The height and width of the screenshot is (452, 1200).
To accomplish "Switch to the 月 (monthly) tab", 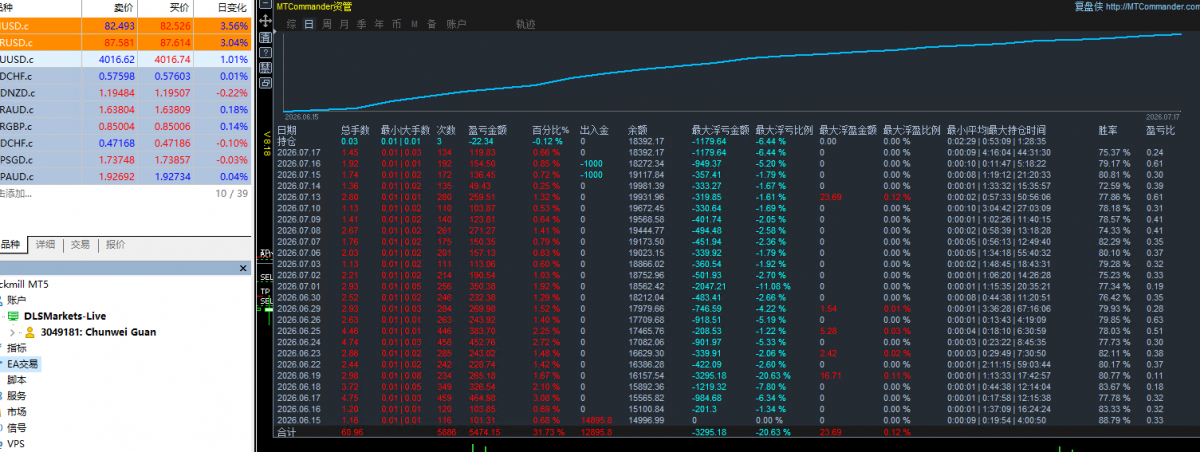I will (344, 24).
